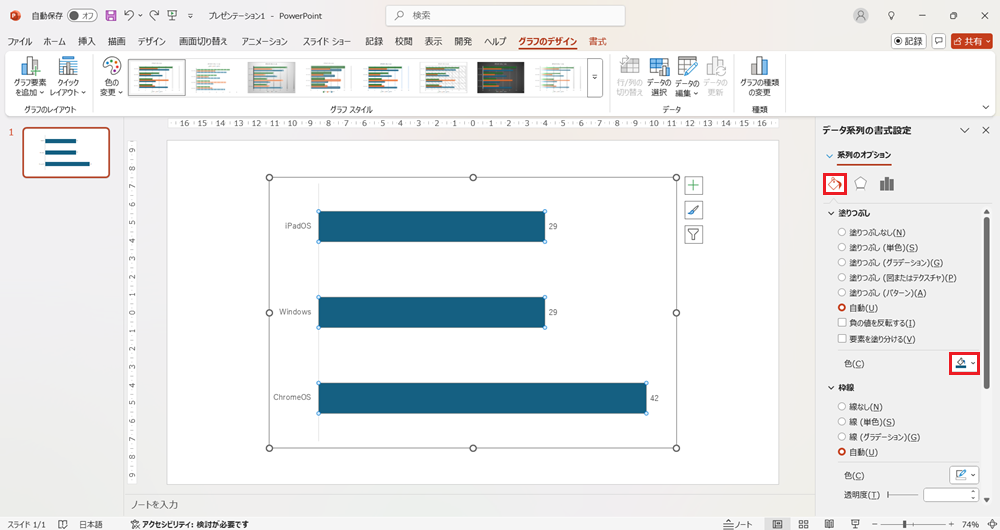Viewport: 1000px width, 530px height.
Task: Open border color dropdown
Action: pyautogui.click(x=964, y=475)
